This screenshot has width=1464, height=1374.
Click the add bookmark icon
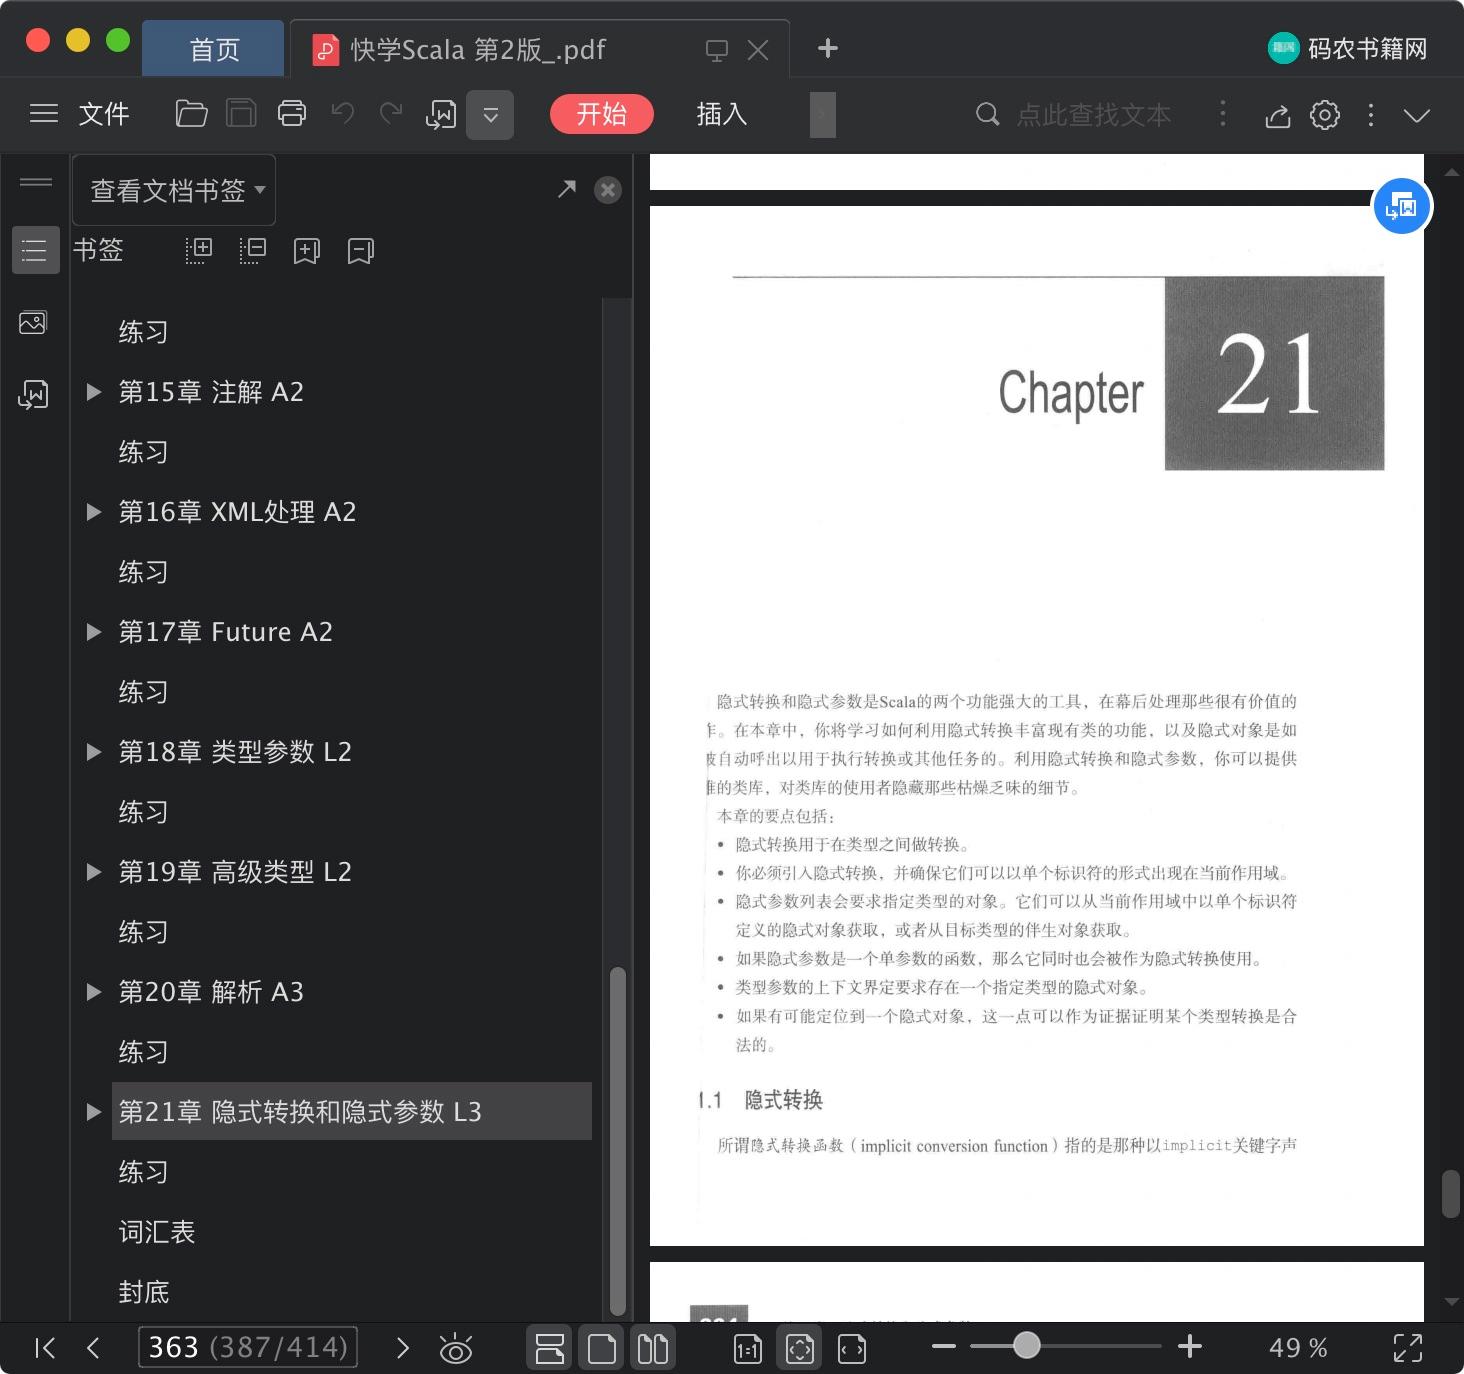(307, 250)
